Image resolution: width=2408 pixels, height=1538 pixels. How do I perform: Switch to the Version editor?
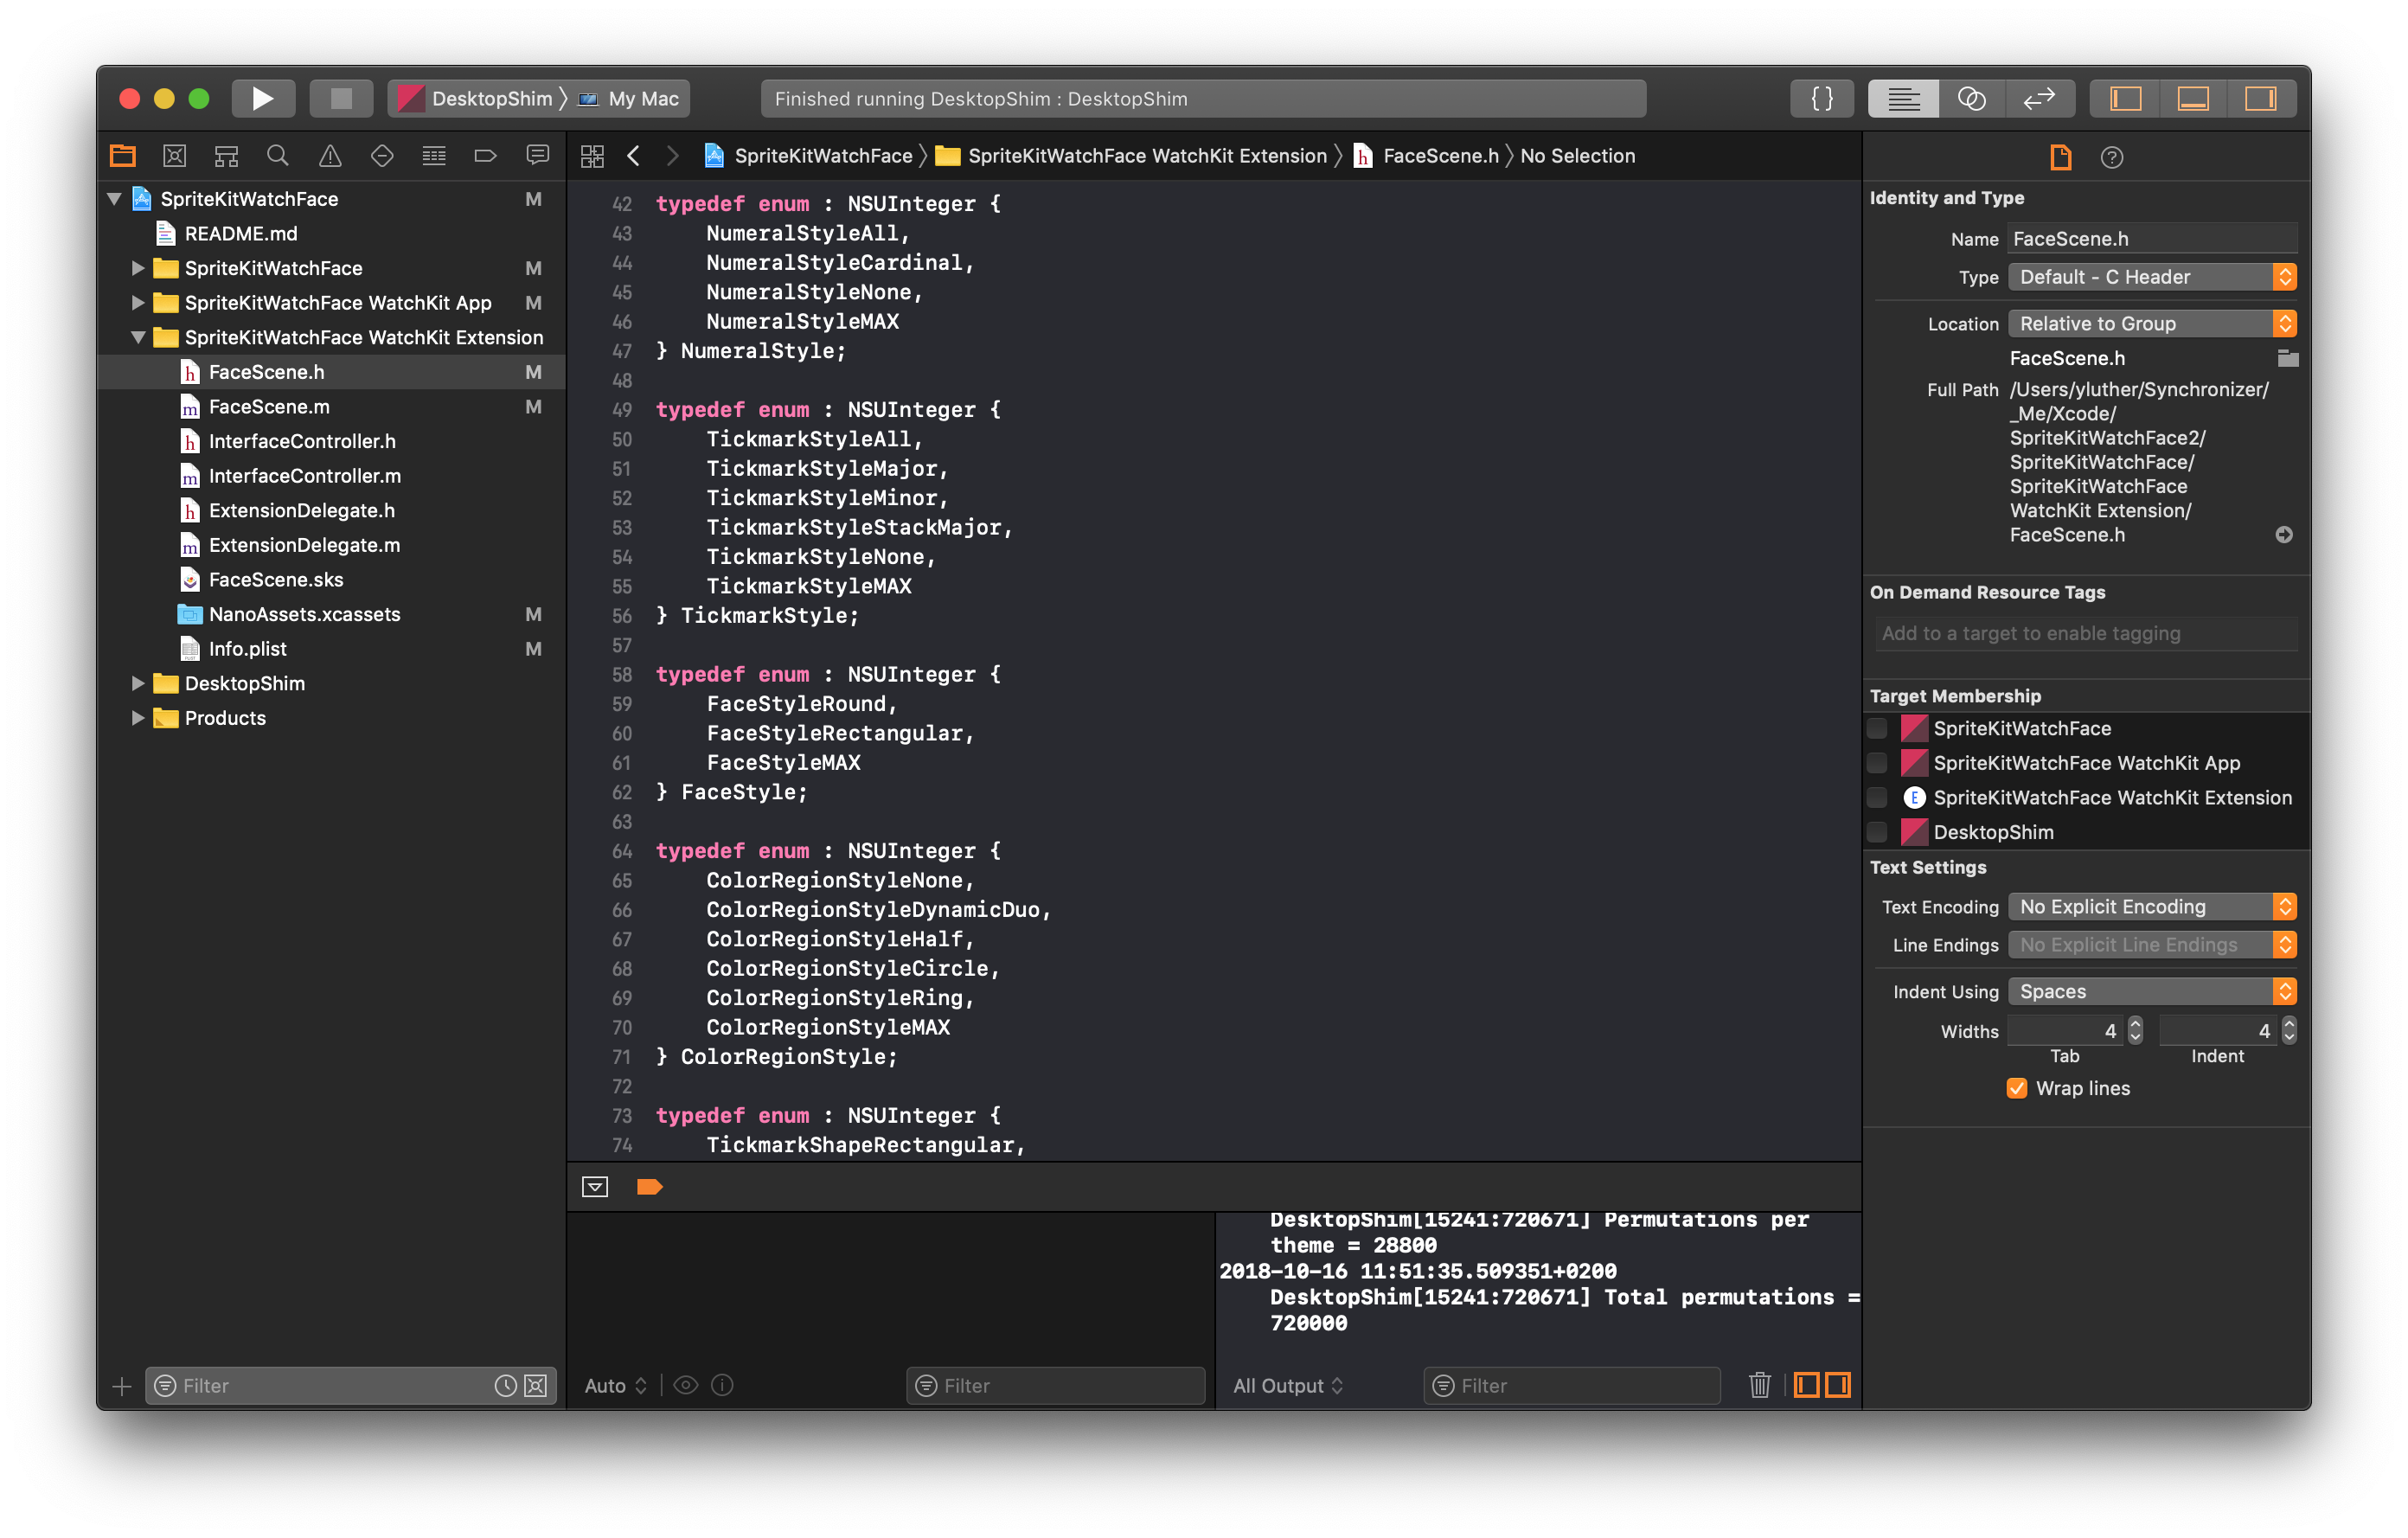pyautogui.click(x=2039, y=98)
